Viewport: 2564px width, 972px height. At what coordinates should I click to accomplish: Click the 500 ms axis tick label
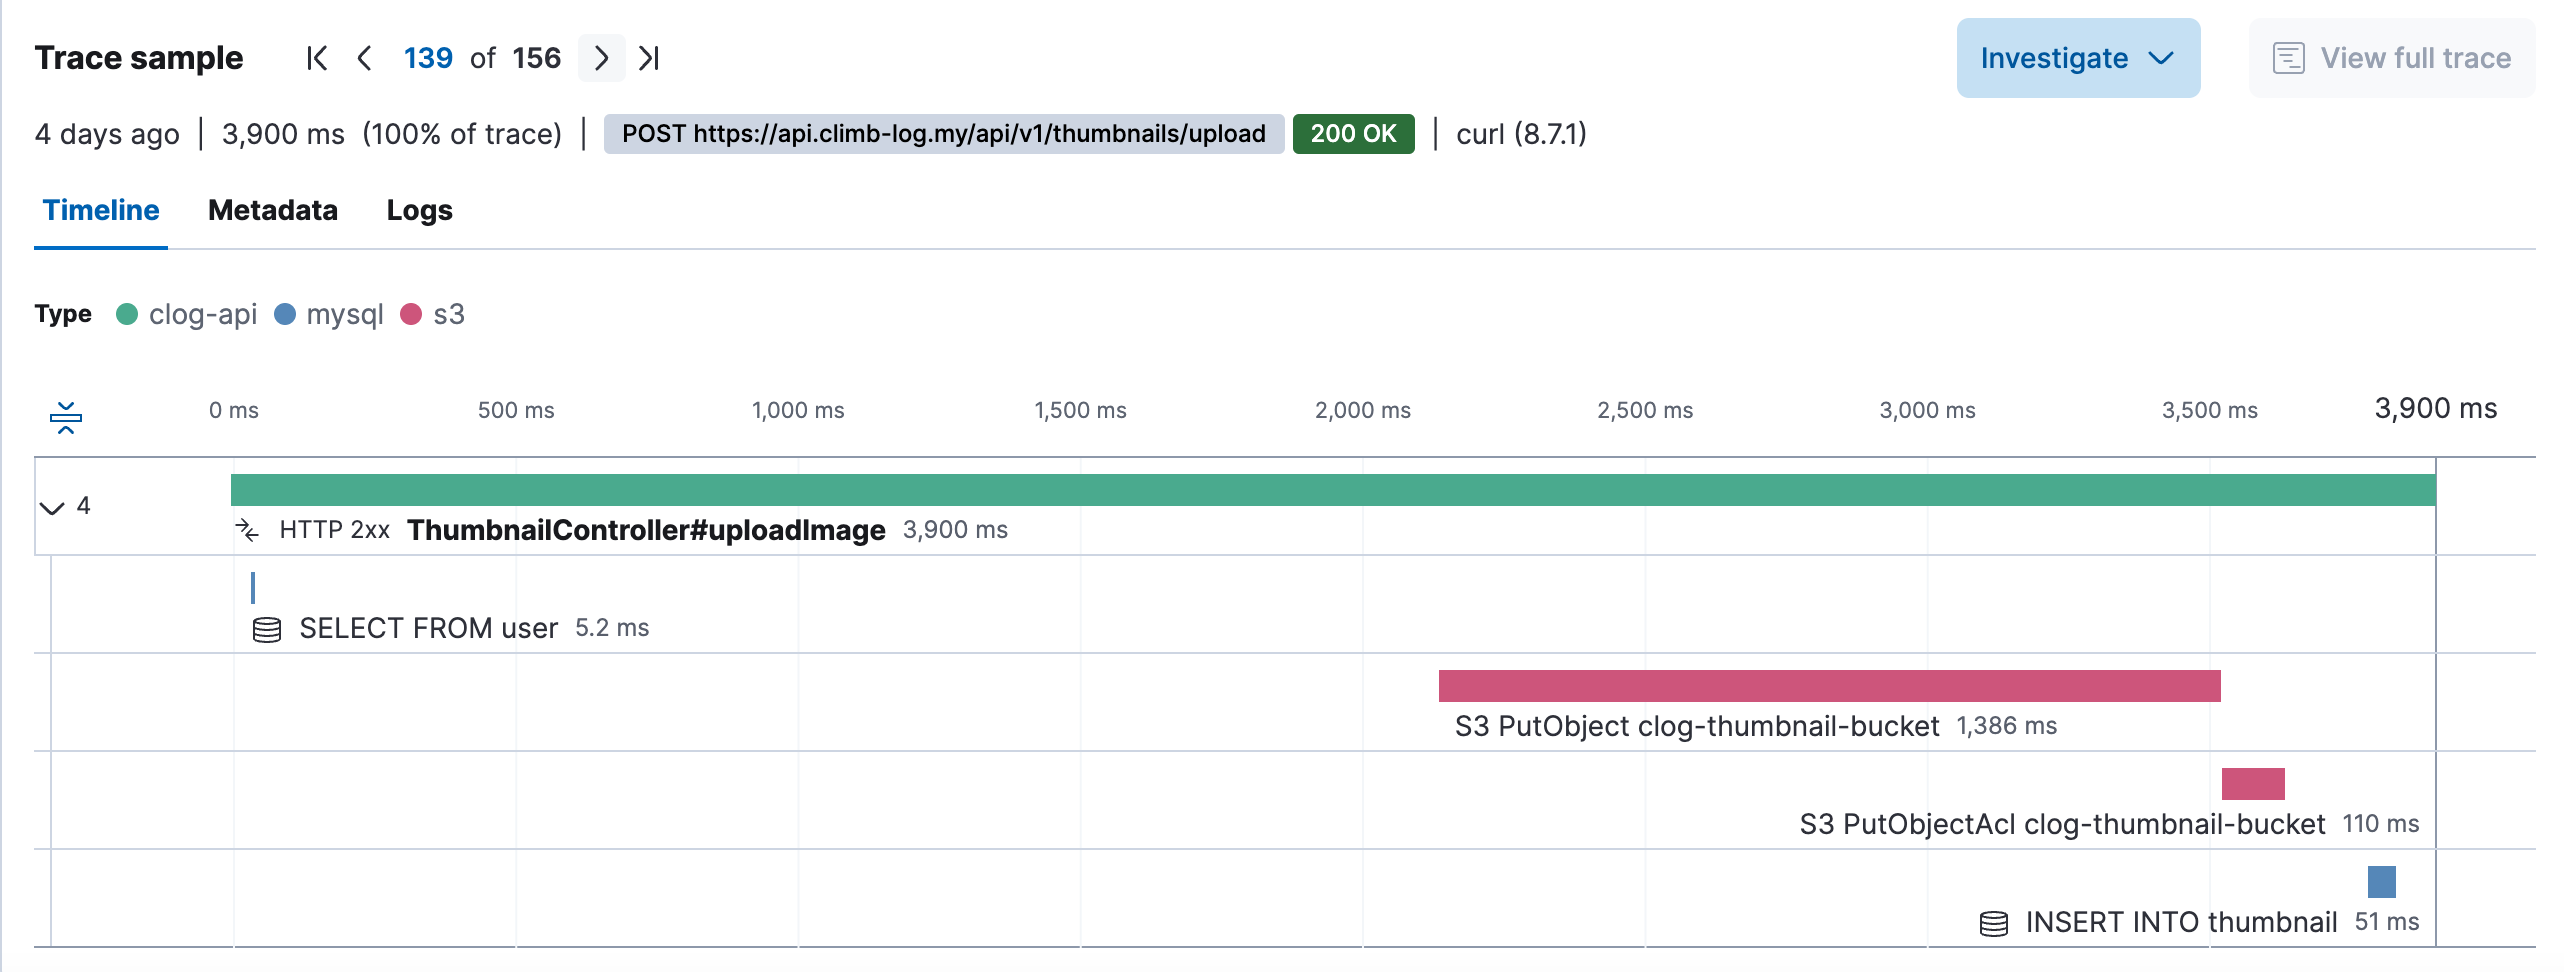[516, 410]
